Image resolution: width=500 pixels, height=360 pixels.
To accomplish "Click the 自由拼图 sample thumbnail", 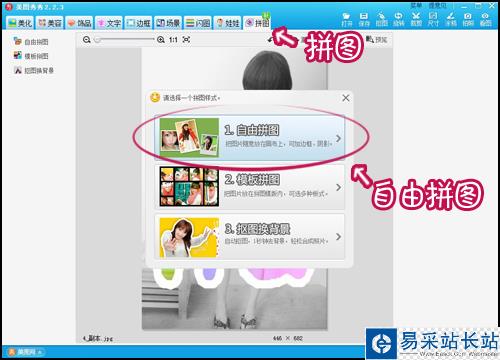I will click(x=189, y=137).
